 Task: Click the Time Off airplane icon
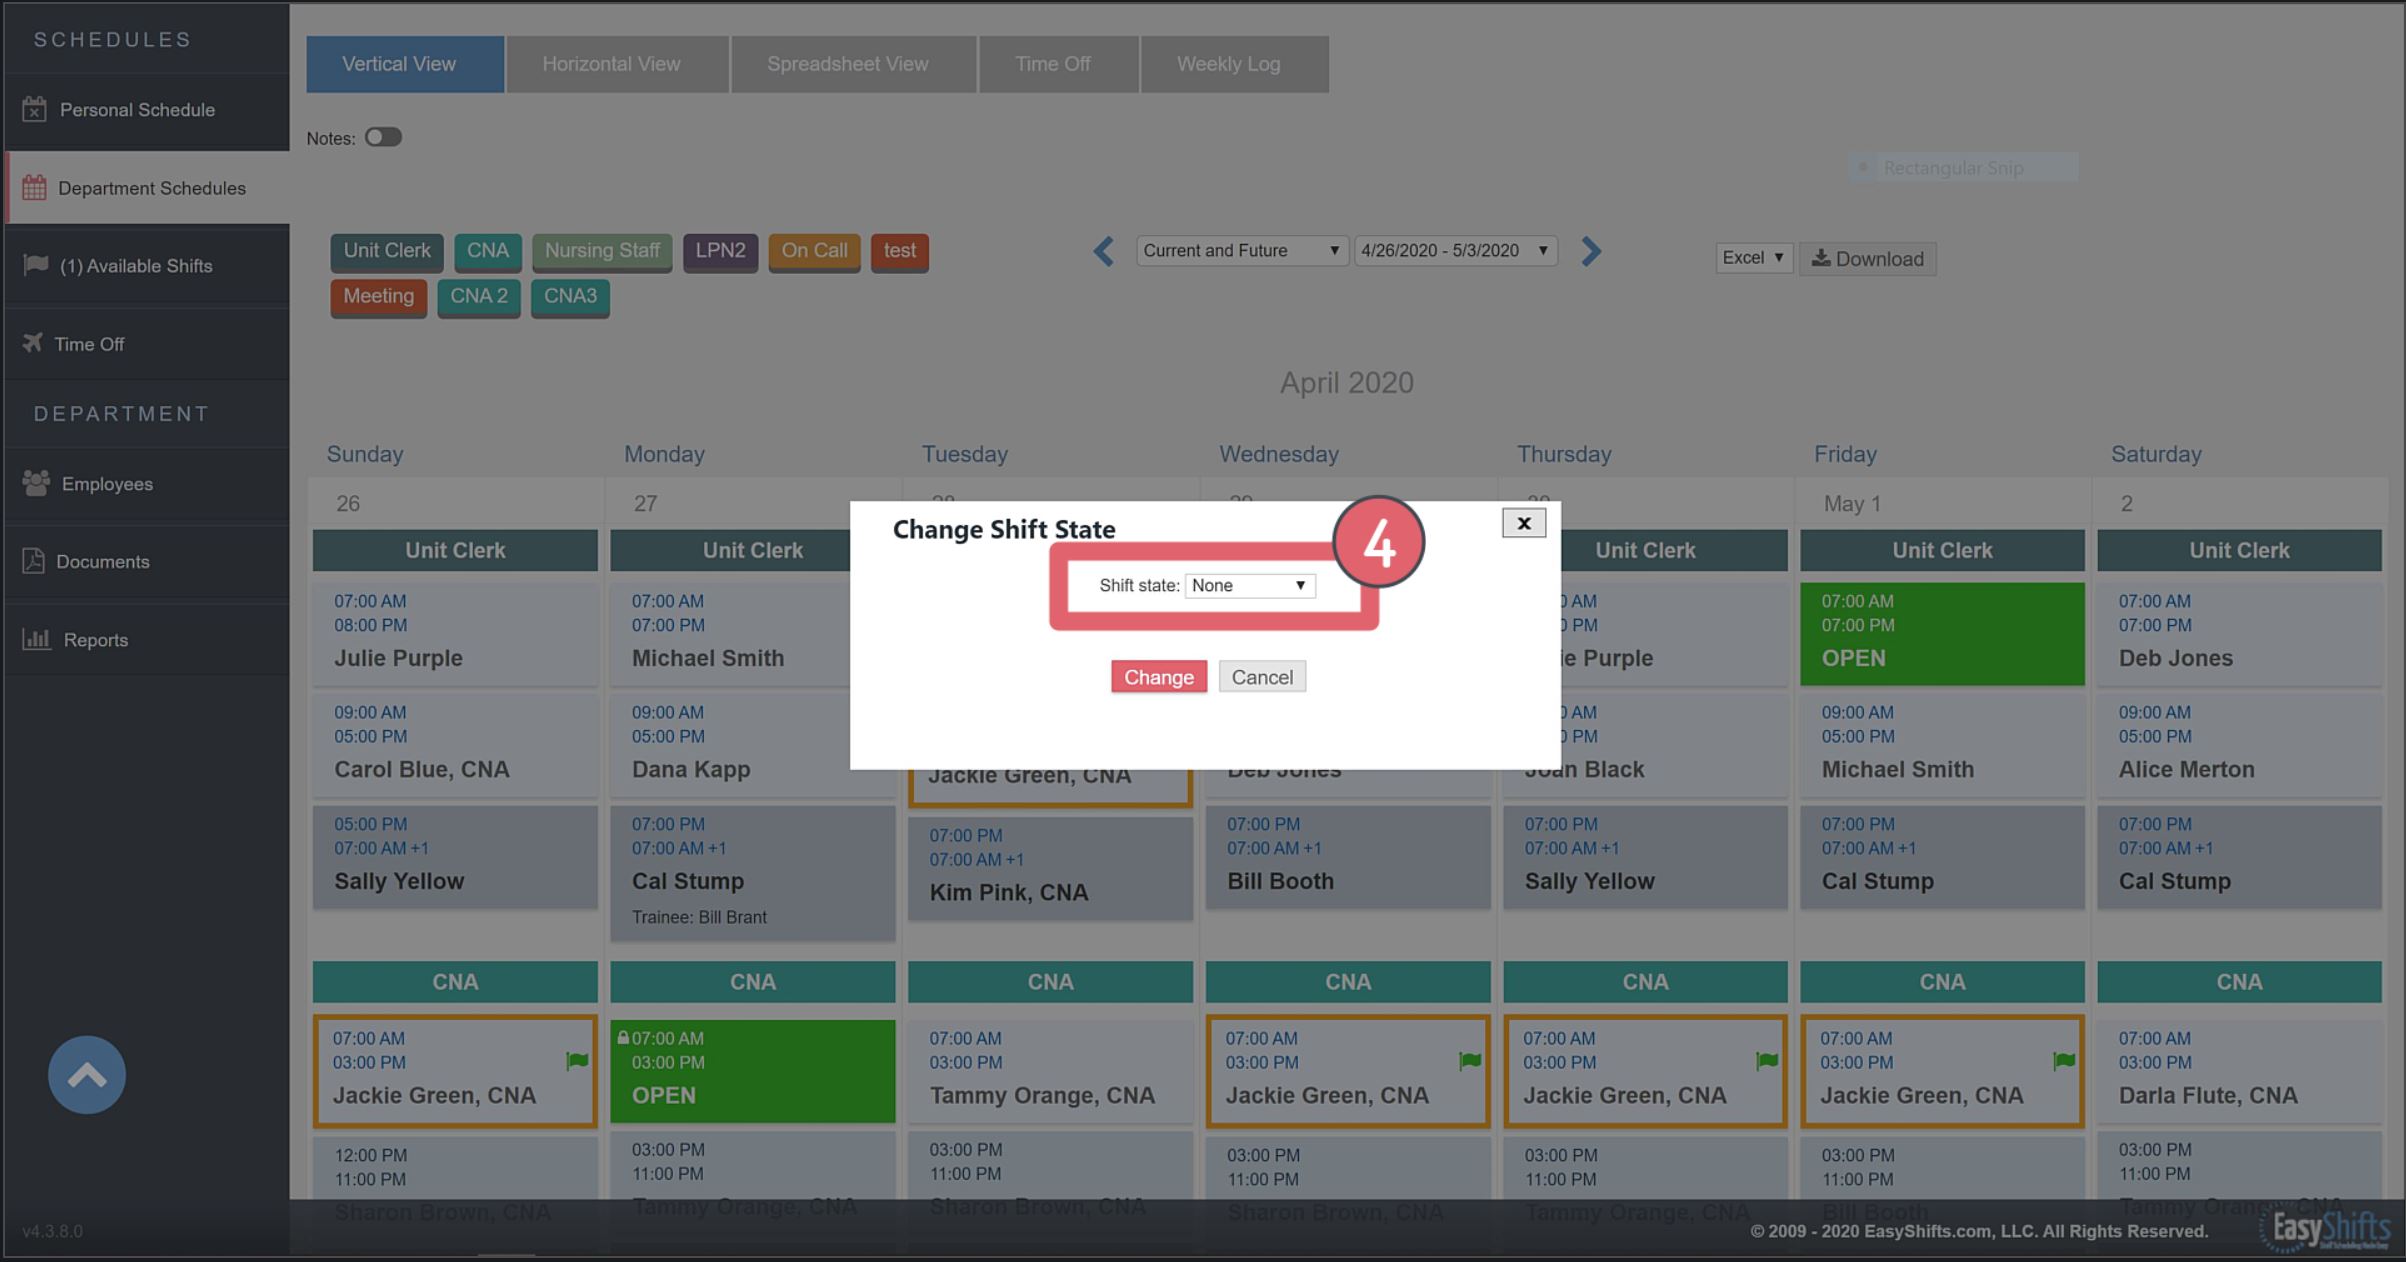point(33,343)
